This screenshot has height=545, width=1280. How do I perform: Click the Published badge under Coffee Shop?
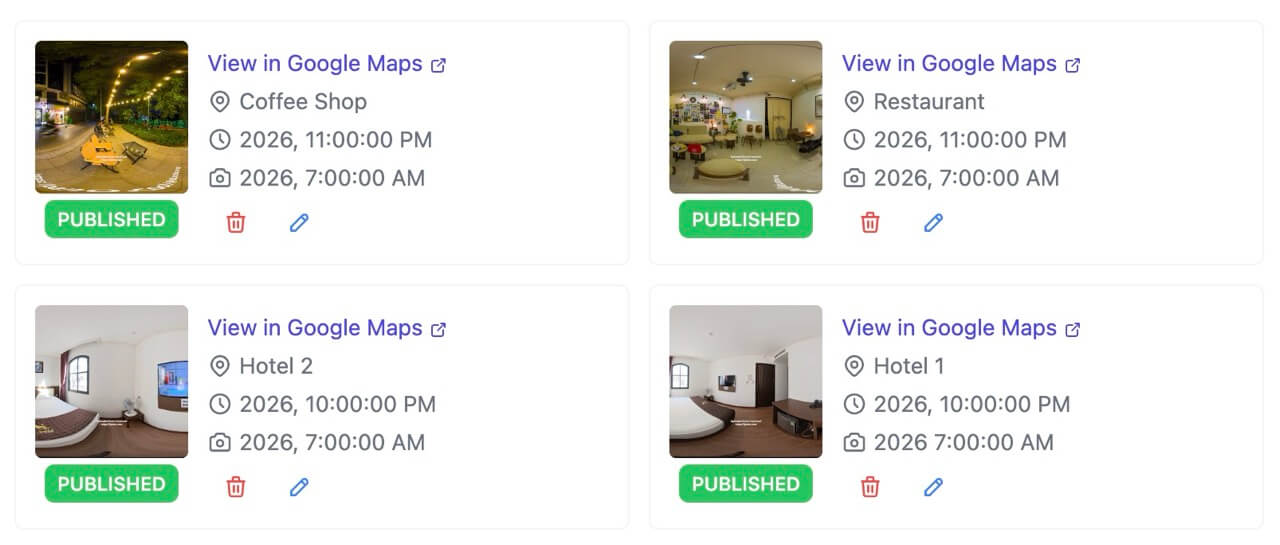(x=111, y=219)
